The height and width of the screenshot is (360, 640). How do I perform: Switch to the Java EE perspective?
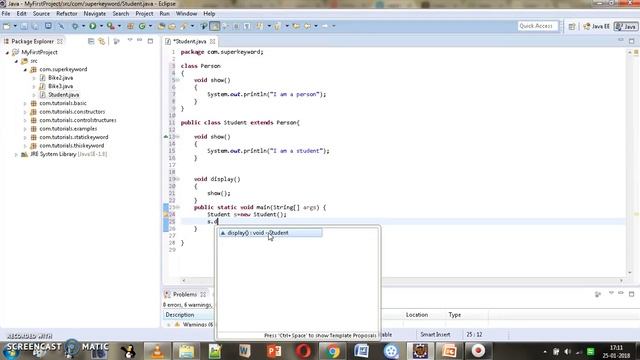[x=596, y=26]
